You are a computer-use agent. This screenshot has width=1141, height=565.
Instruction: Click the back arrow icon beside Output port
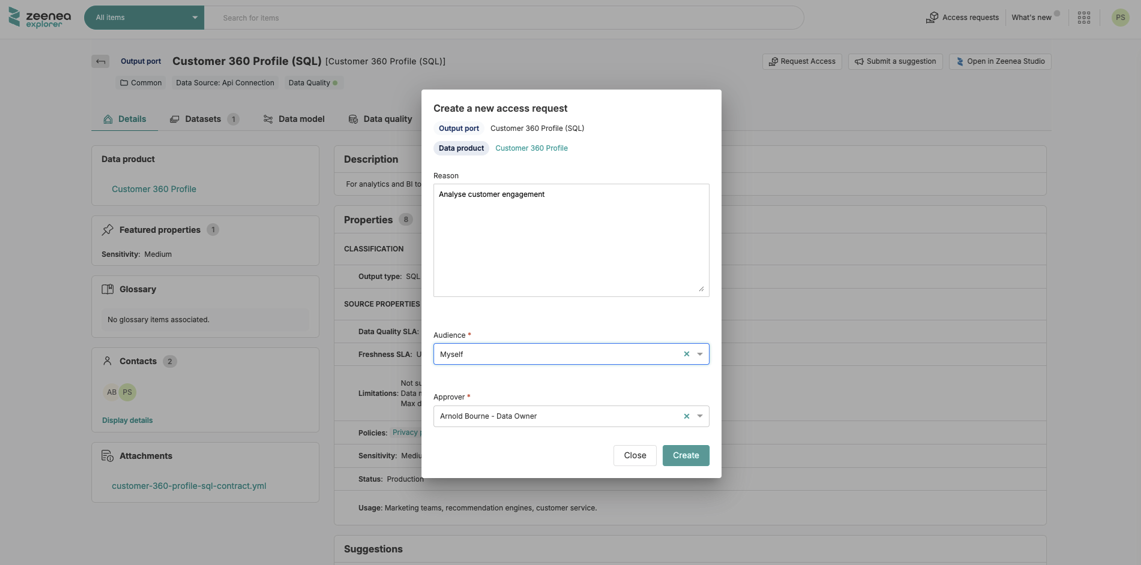click(x=100, y=61)
